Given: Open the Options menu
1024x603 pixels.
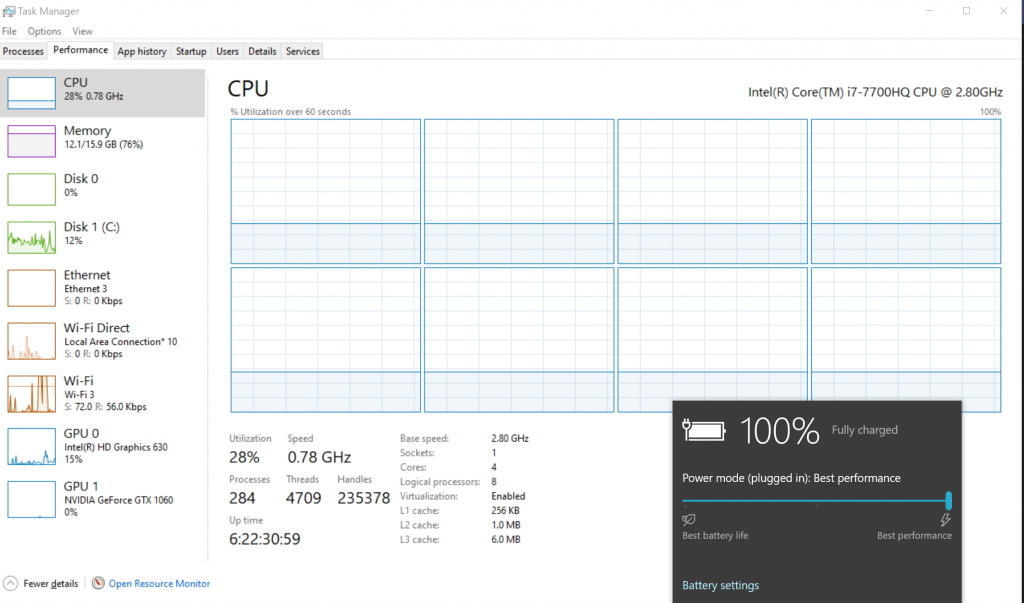Looking at the screenshot, I should tap(44, 31).
